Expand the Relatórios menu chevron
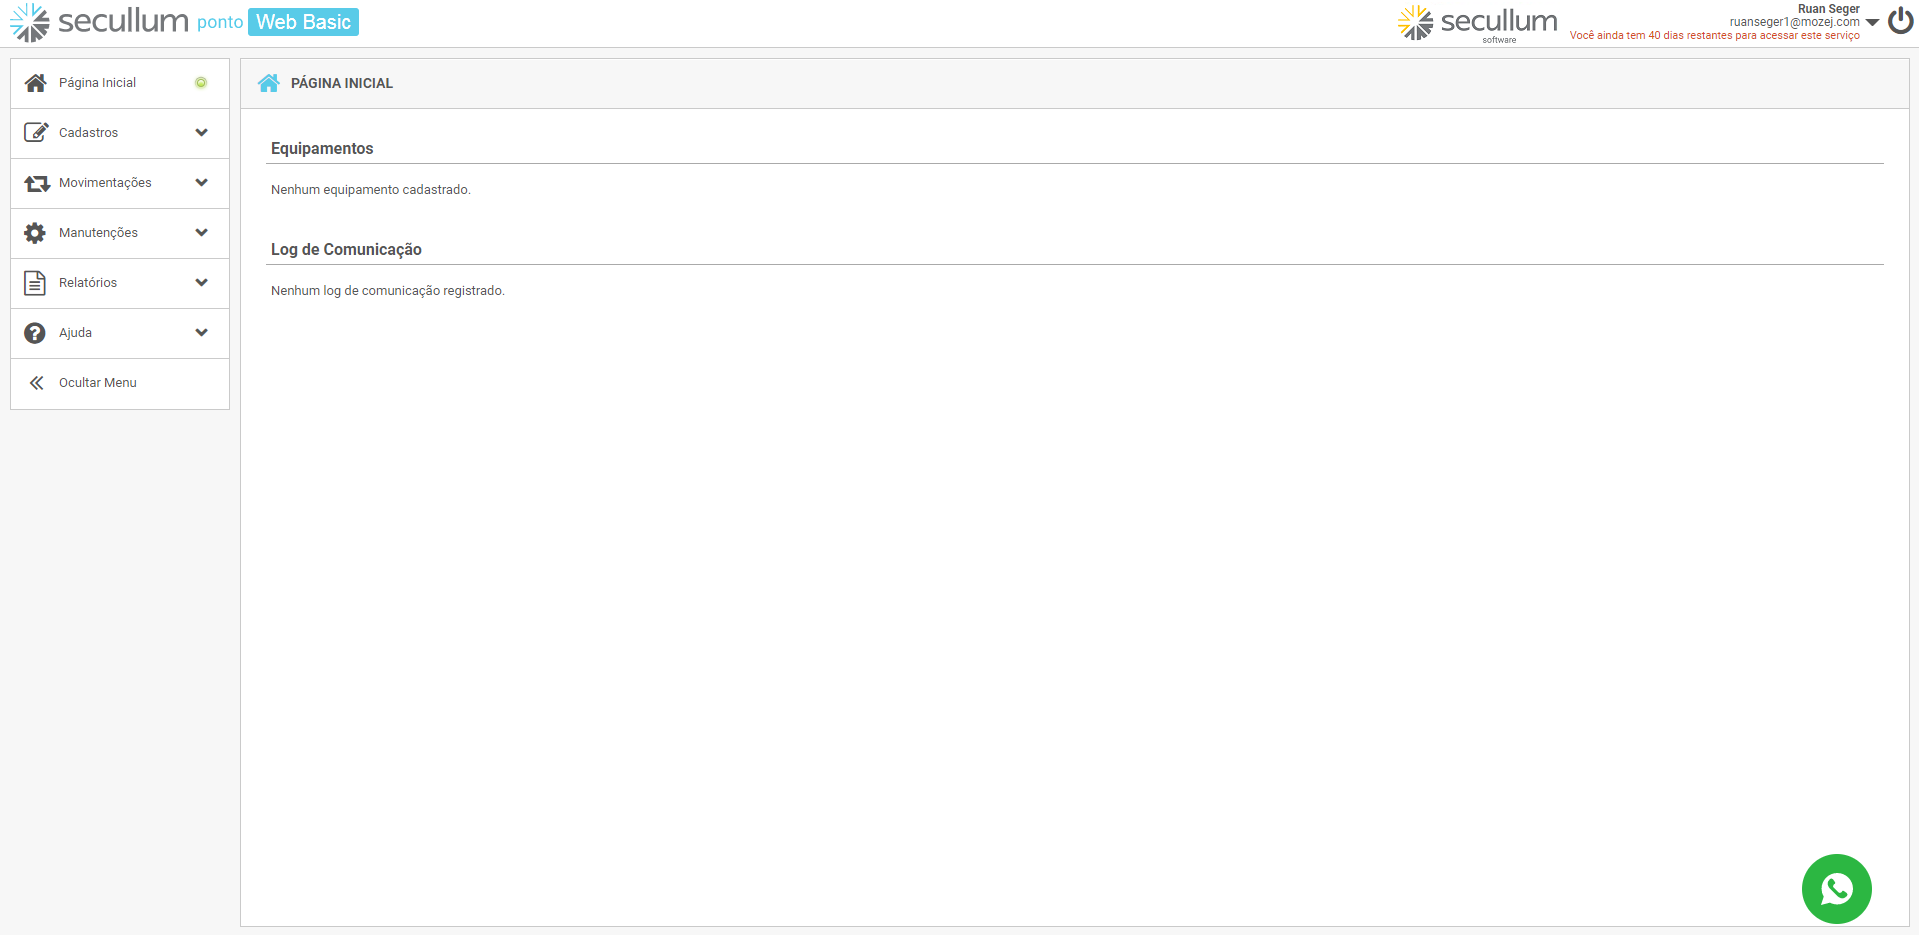 (x=202, y=282)
